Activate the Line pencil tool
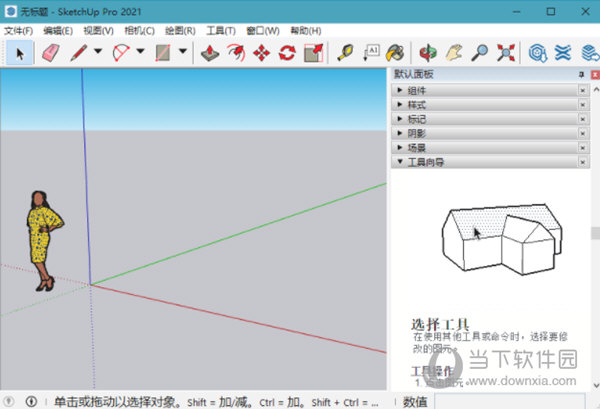This screenshot has width=600, height=409. pos(79,53)
